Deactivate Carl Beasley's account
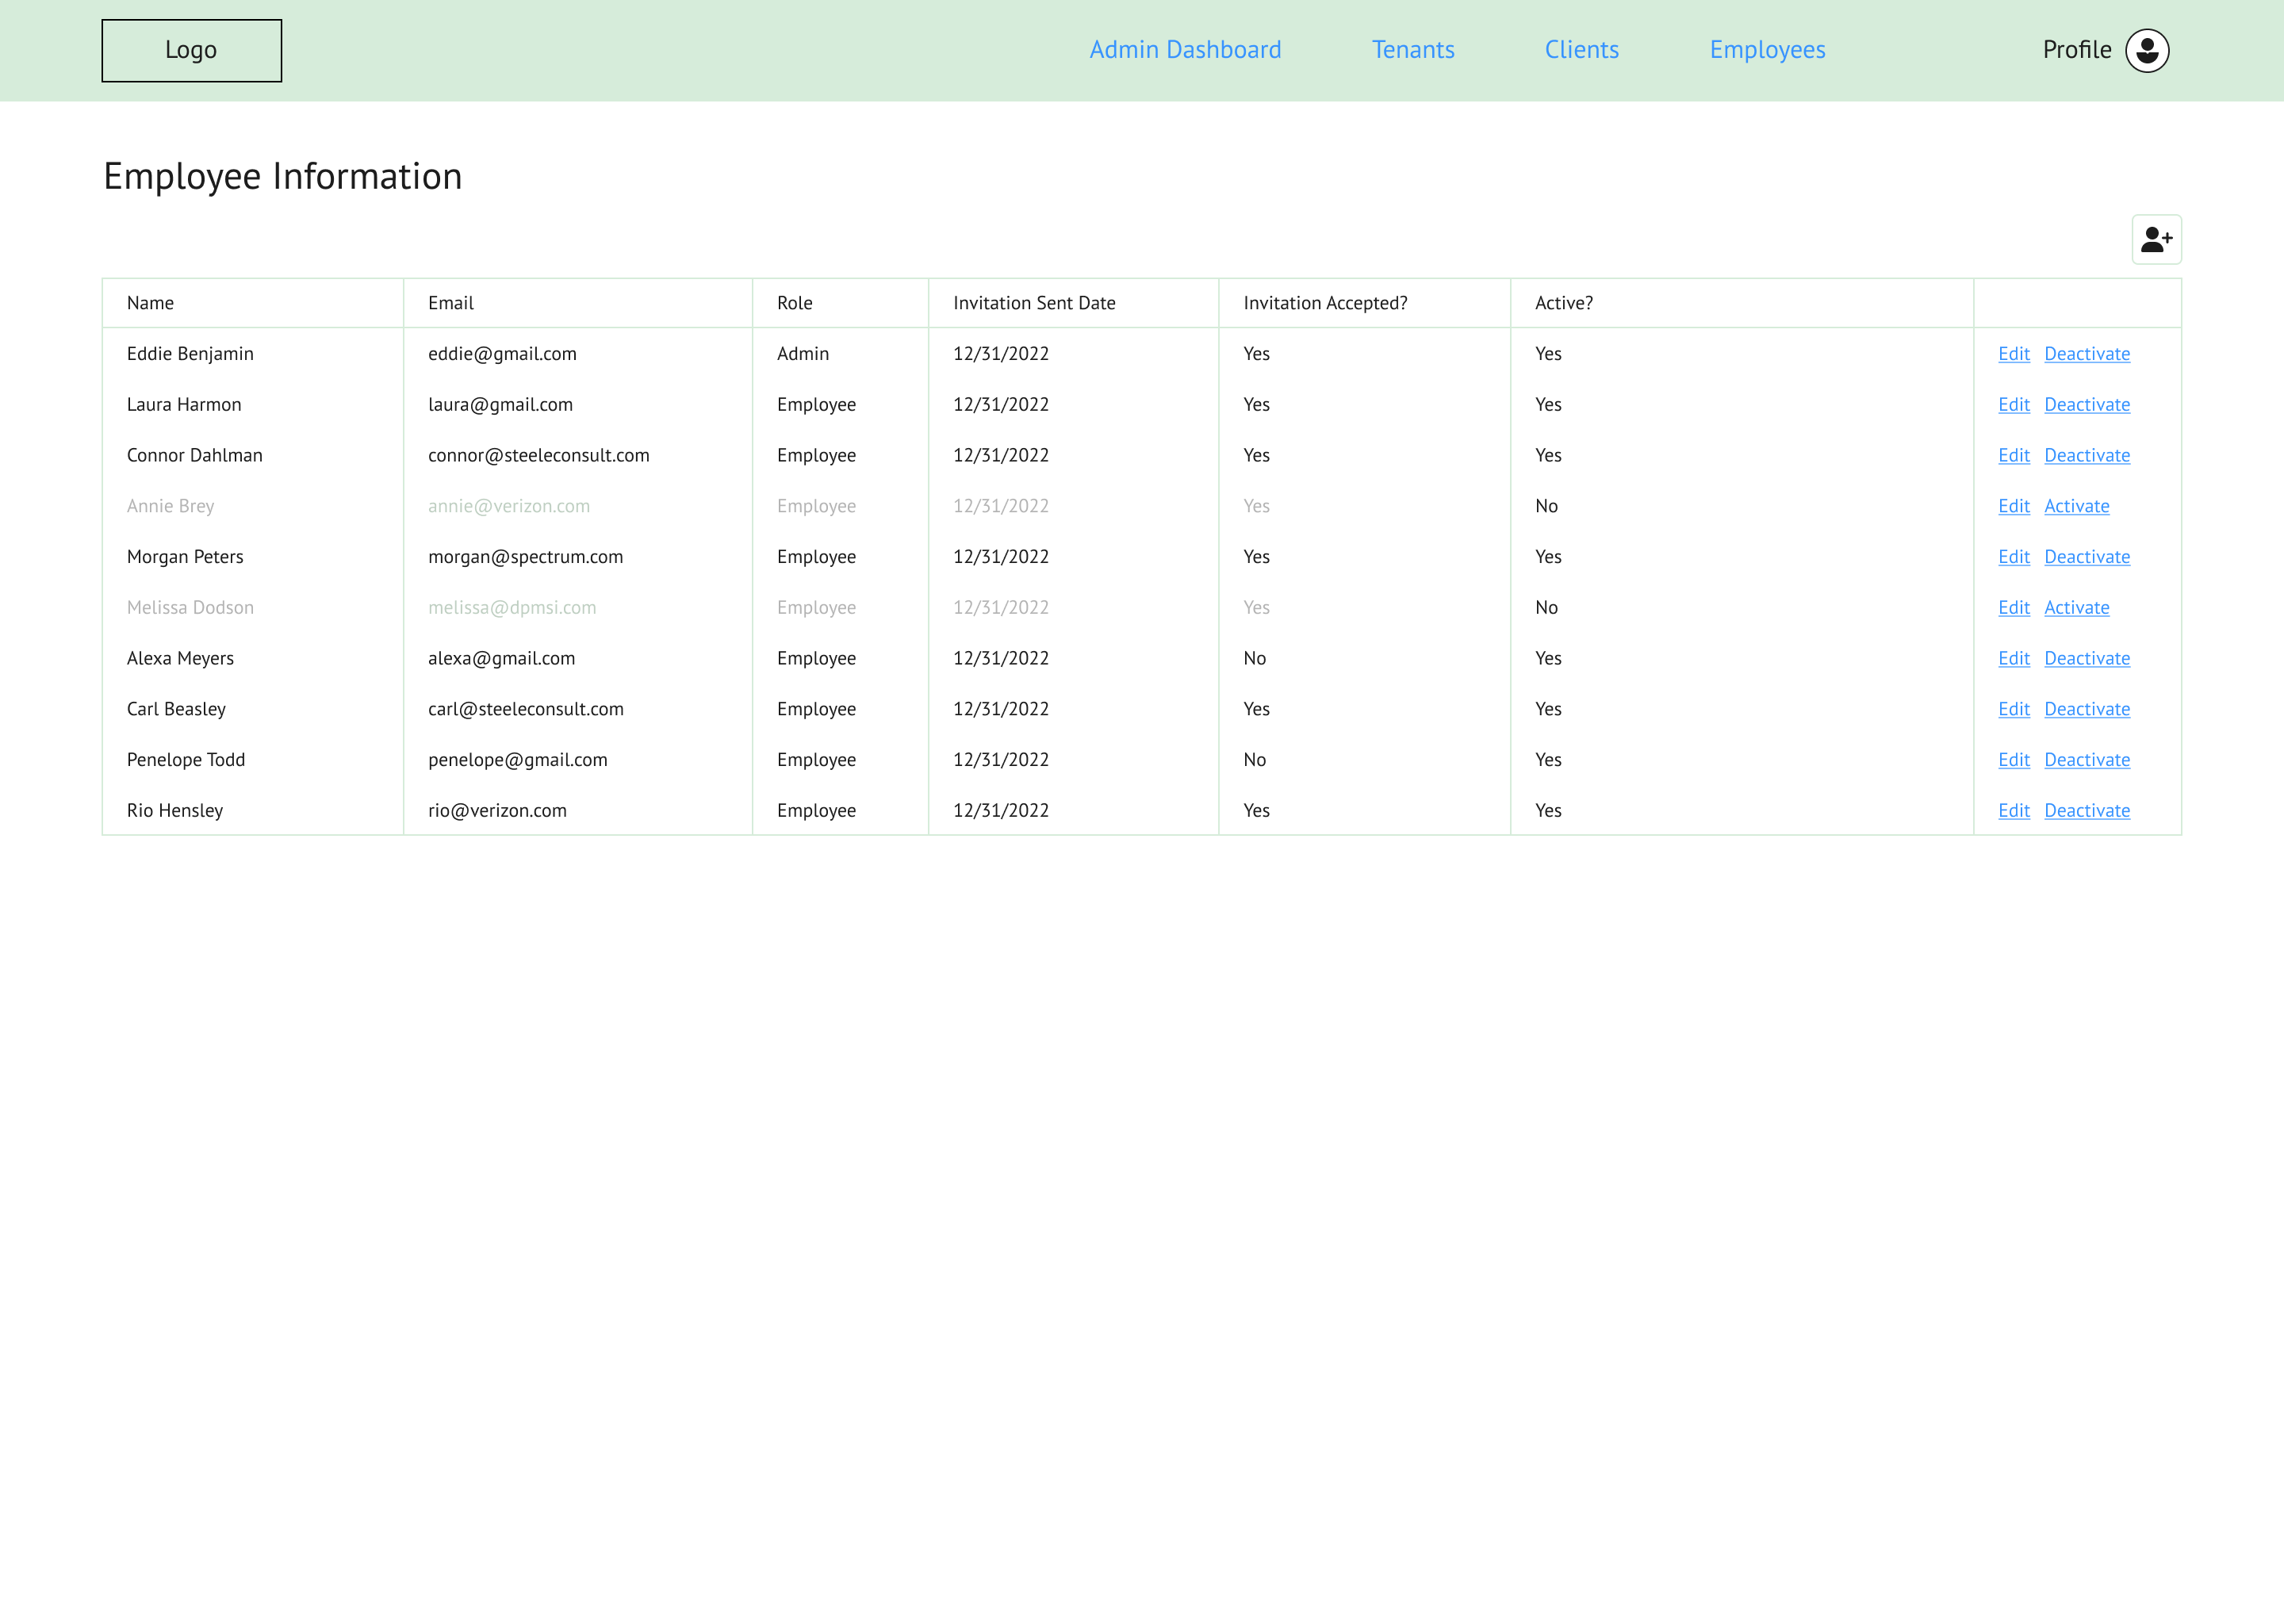The image size is (2284, 1624). coord(2086,709)
